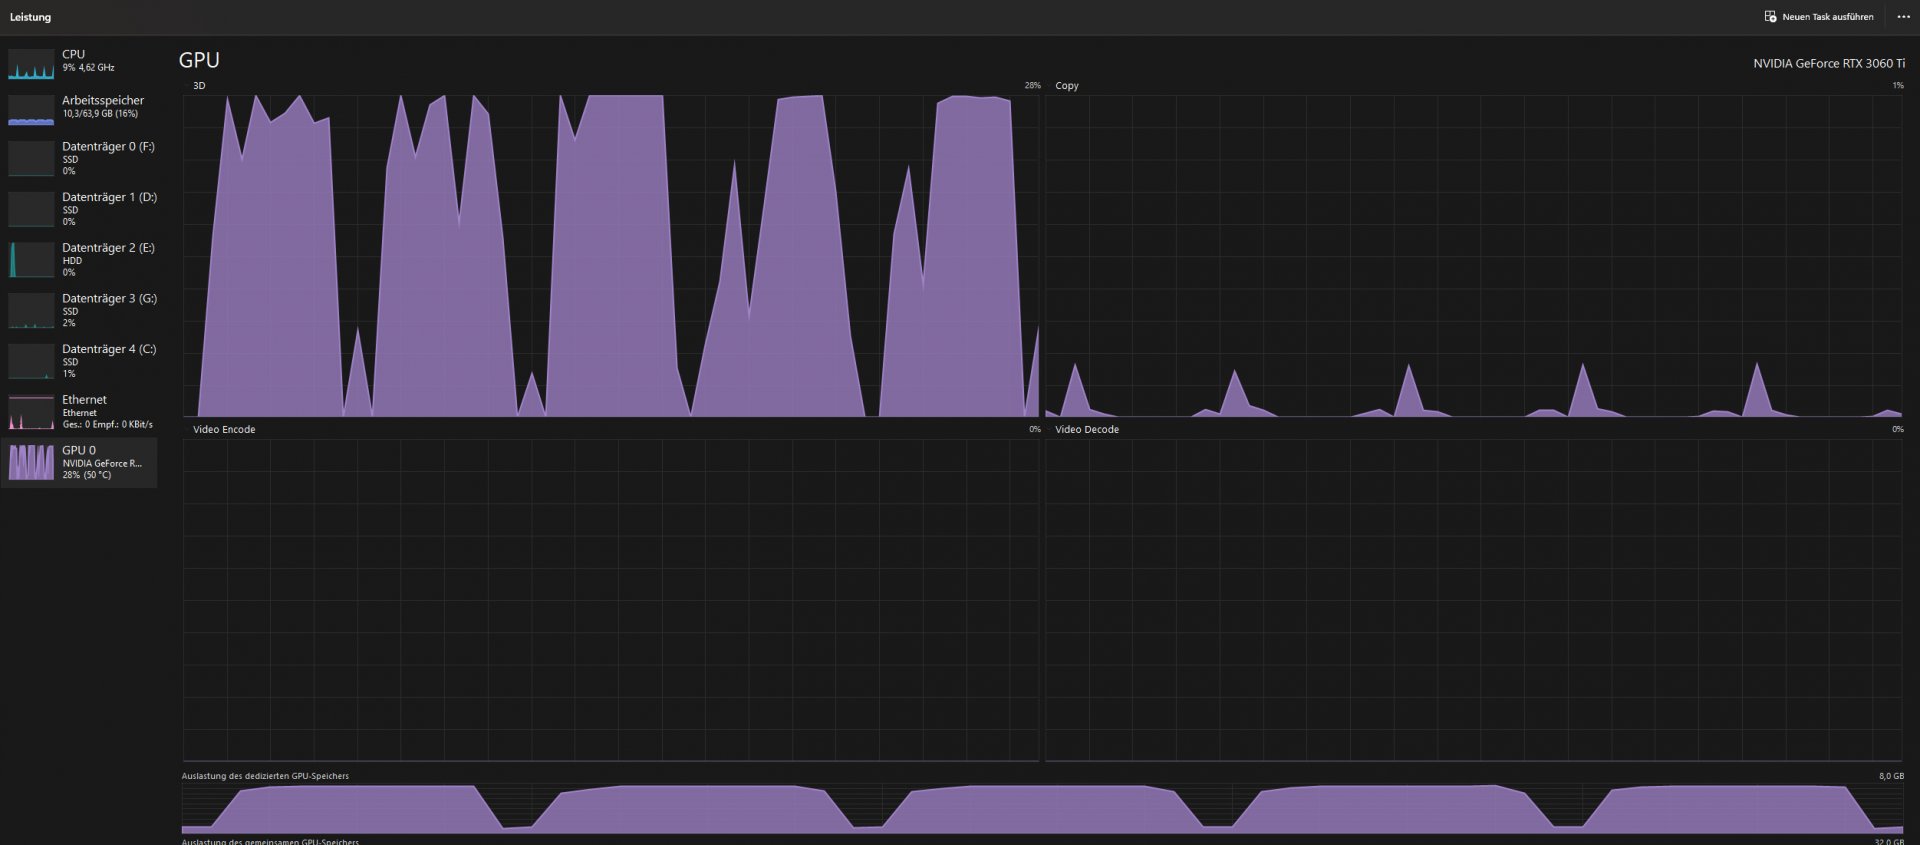Click inside the Copy usage graph
Screen dimensions: 1920x845
[x=1474, y=256]
